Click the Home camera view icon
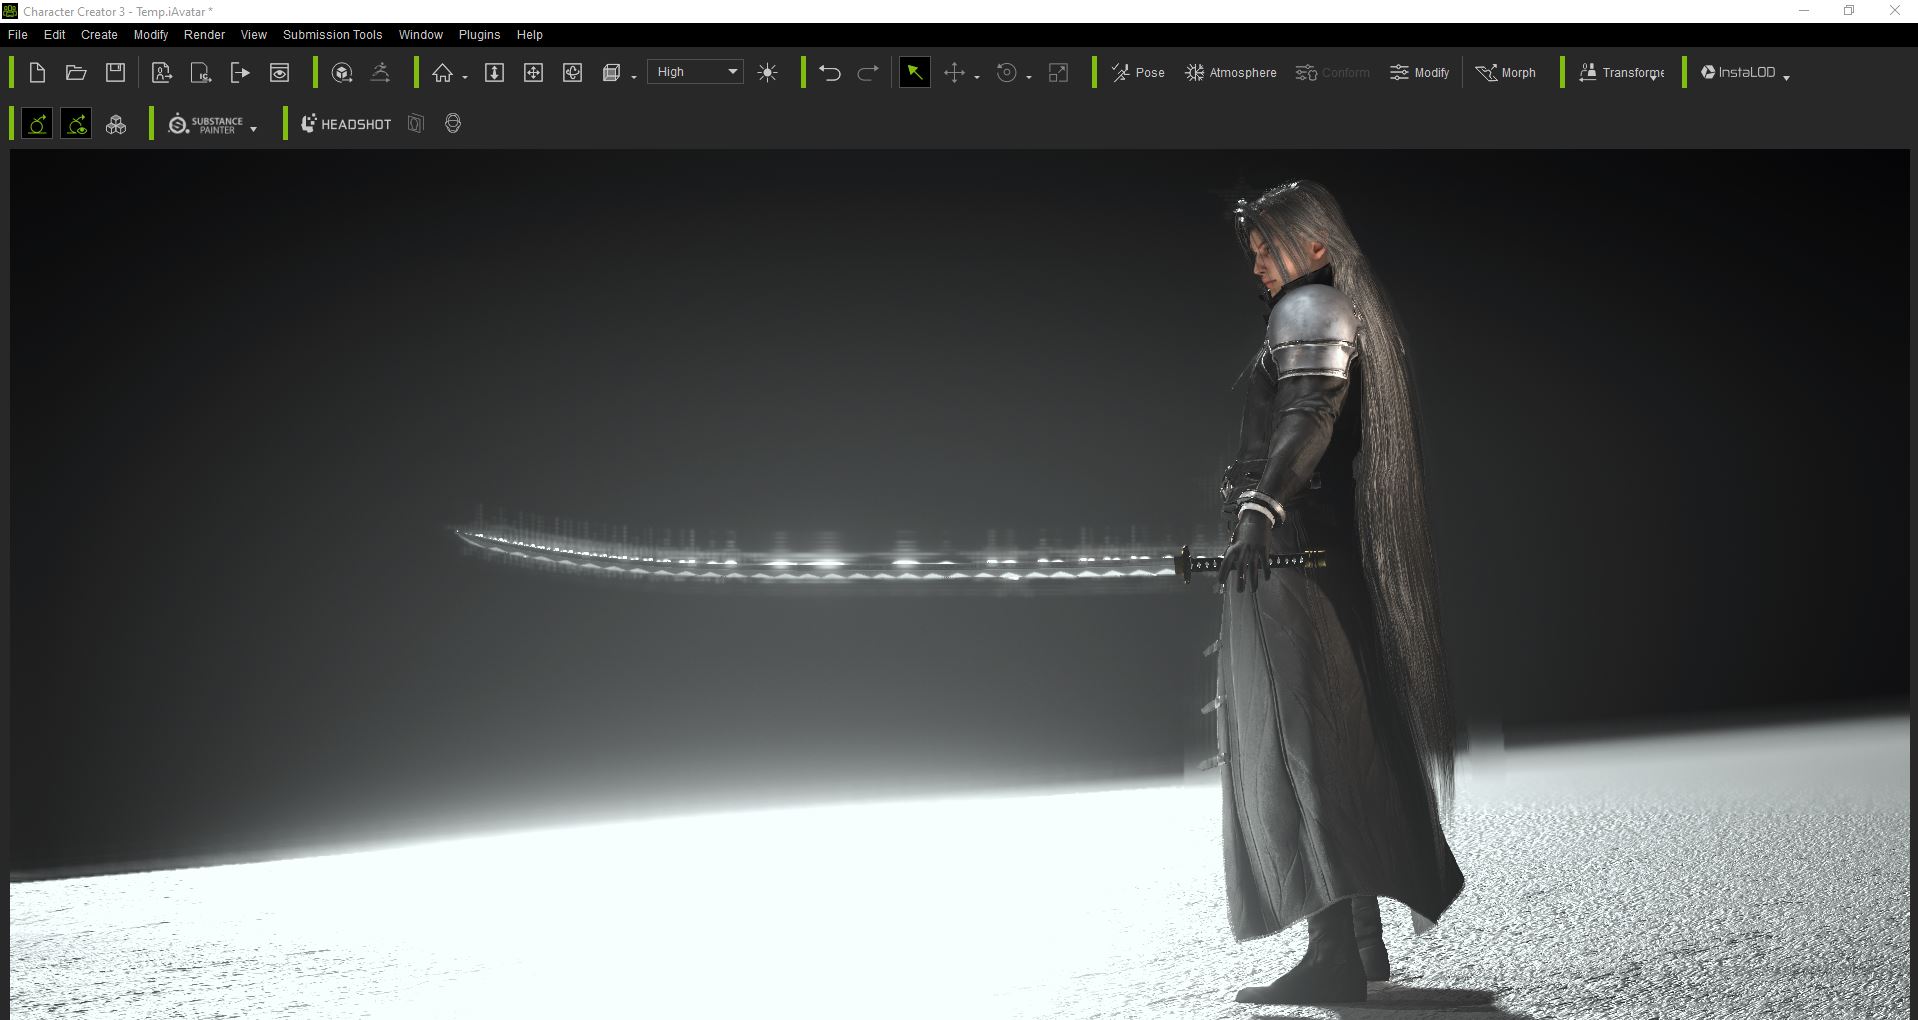The width and height of the screenshot is (1918, 1020). tap(442, 72)
